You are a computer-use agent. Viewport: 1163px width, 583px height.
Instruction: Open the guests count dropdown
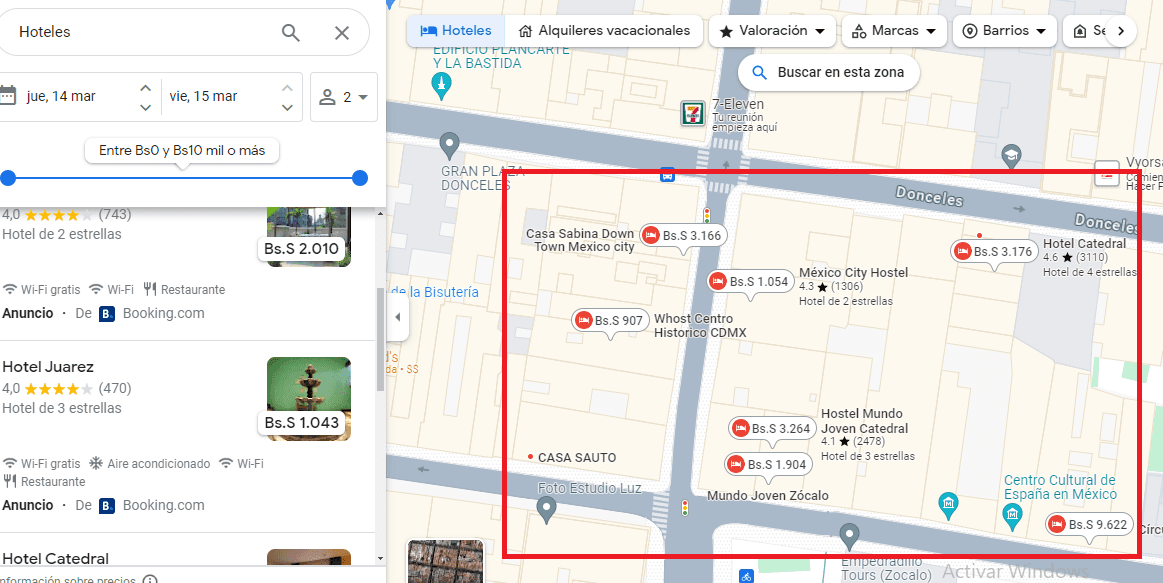pyautogui.click(x=343, y=97)
